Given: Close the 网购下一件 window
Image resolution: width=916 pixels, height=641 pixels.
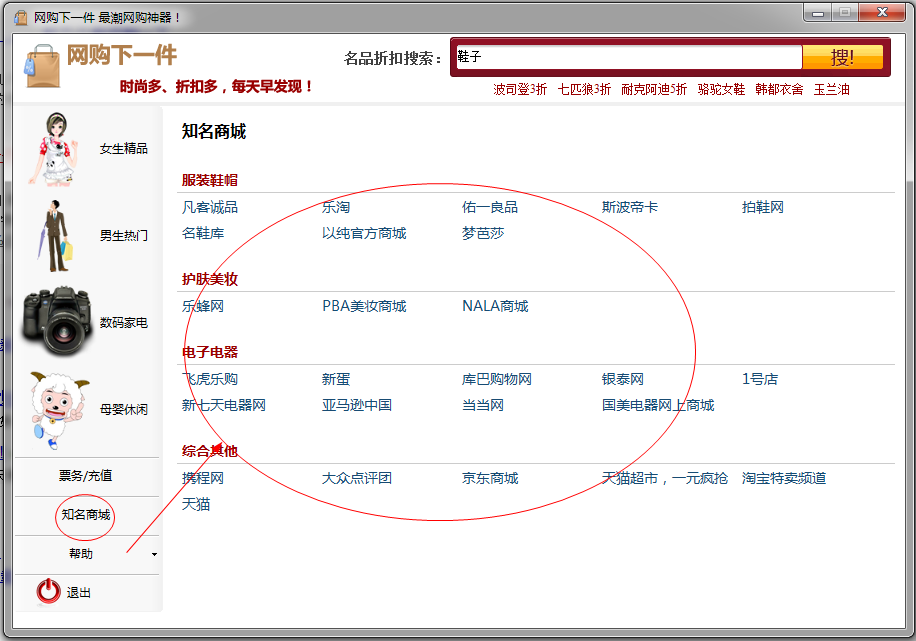Looking at the screenshot, I should pos(882,13).
